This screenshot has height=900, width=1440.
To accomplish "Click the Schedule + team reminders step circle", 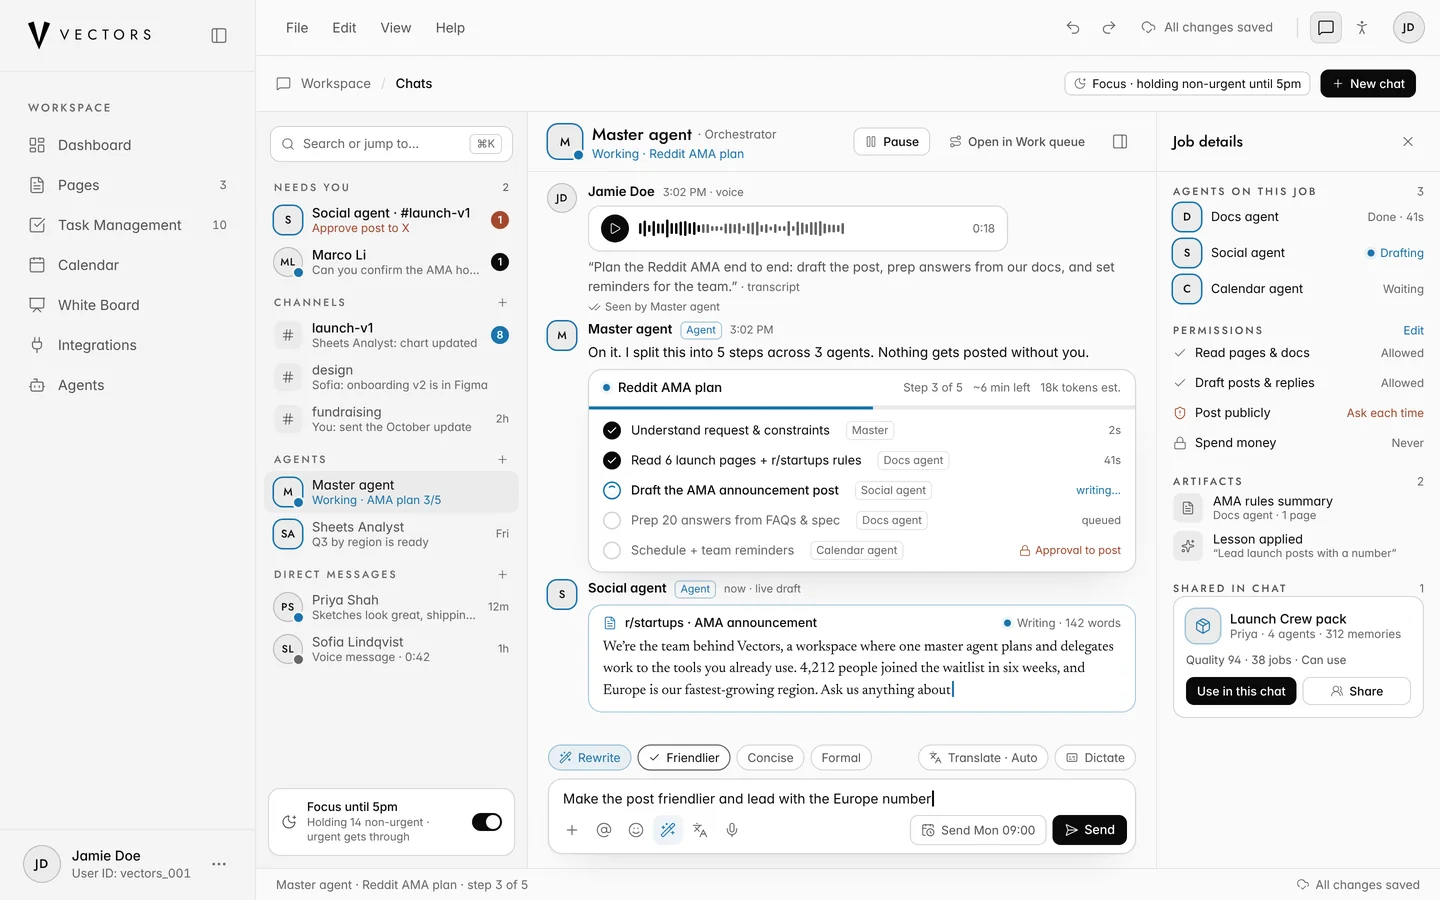I will (612, 550).
